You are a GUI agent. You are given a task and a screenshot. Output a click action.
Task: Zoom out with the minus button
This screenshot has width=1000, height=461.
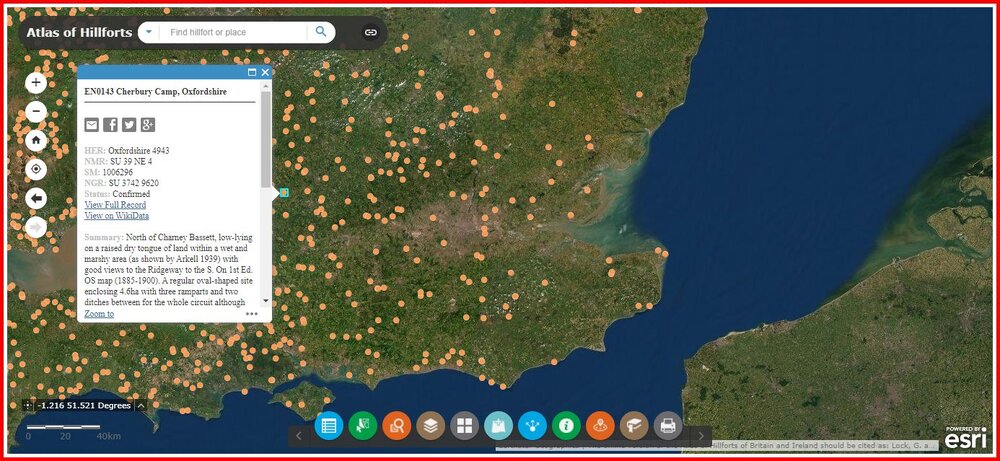point(36,112)
